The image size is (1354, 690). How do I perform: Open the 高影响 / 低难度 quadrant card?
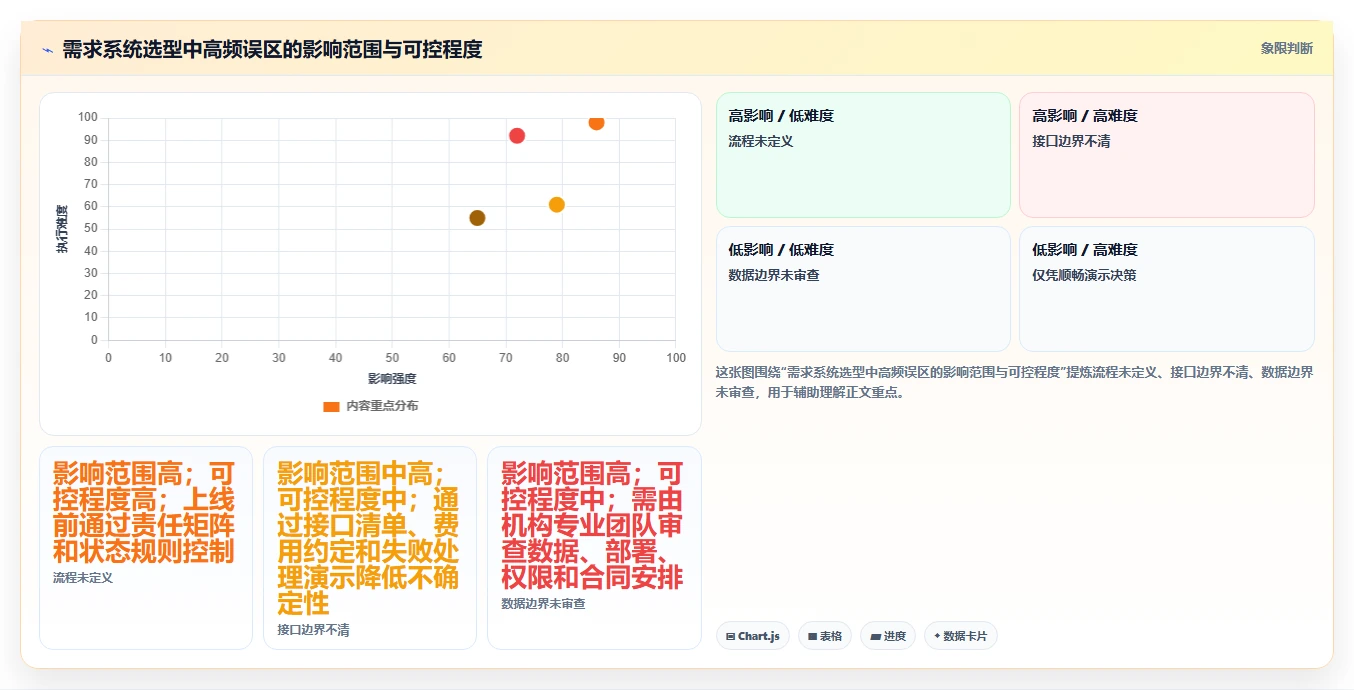(863, 155)
